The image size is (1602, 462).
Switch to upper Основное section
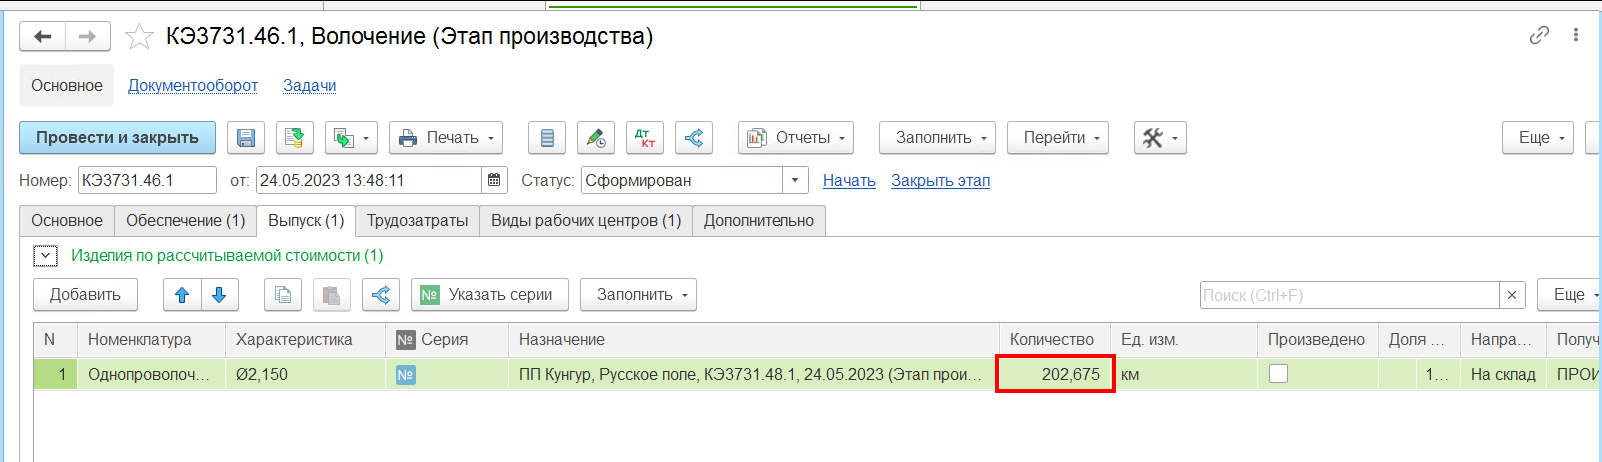(x=67, y=86)
